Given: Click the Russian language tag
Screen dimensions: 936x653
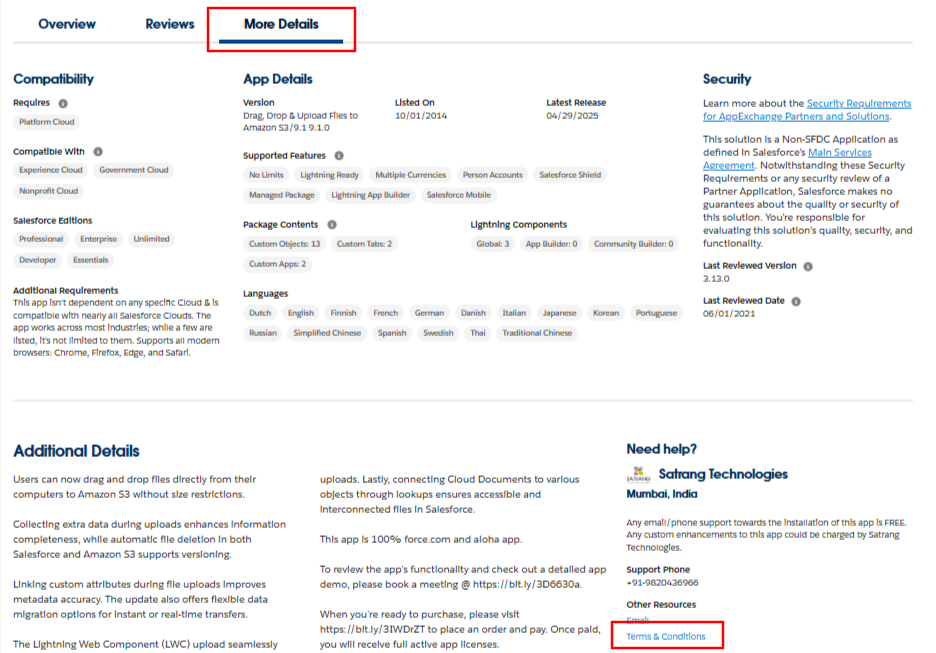Looking at the screenshot, I should 263,333.
